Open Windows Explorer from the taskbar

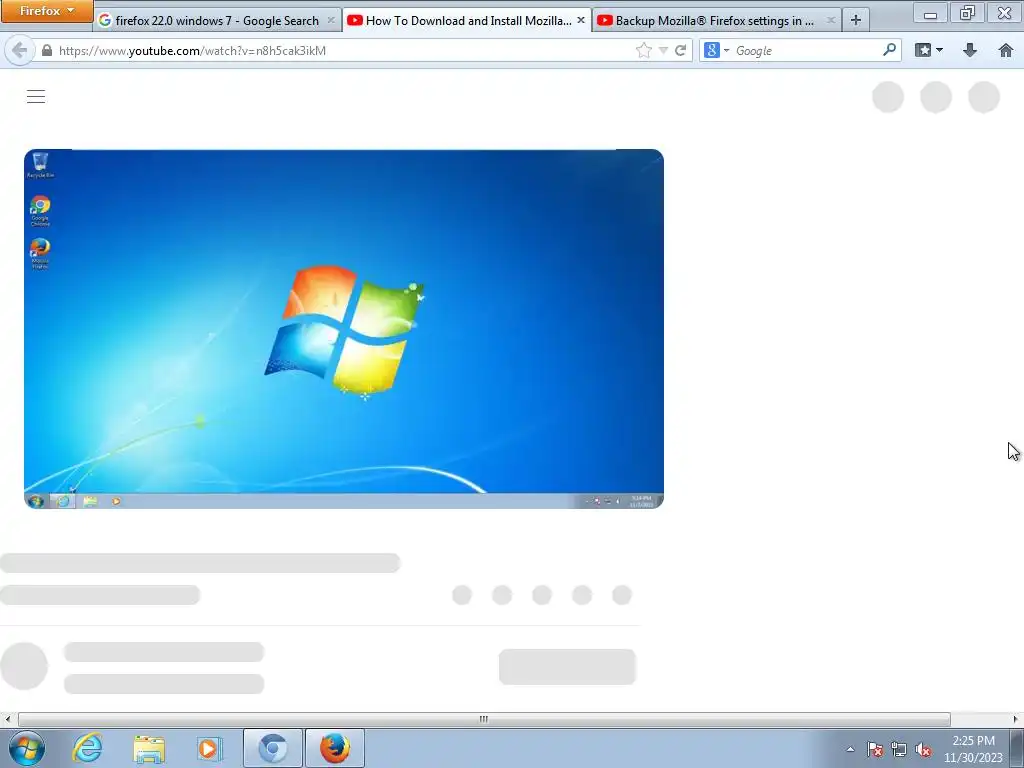tap(149, 748)
